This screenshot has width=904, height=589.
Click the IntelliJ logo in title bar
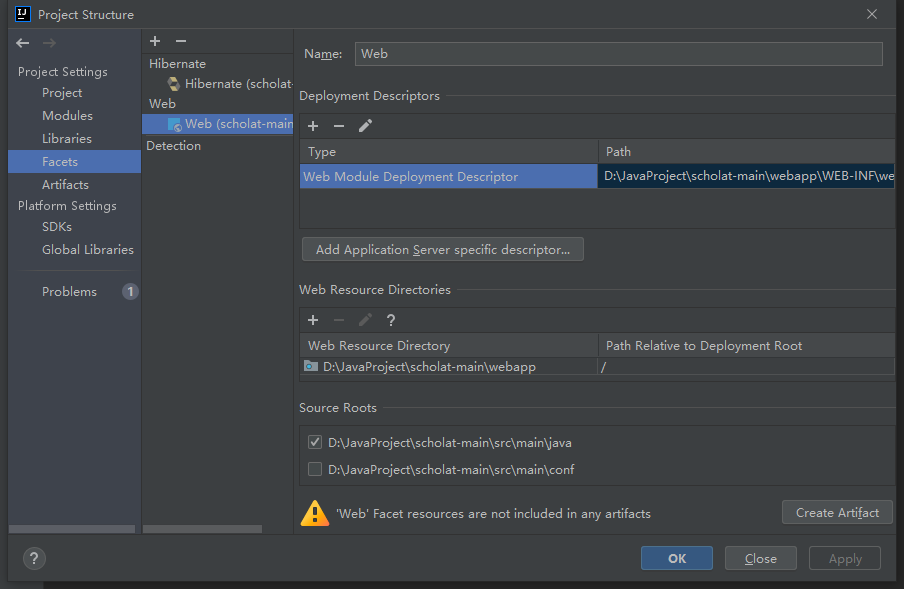[22, 14]
